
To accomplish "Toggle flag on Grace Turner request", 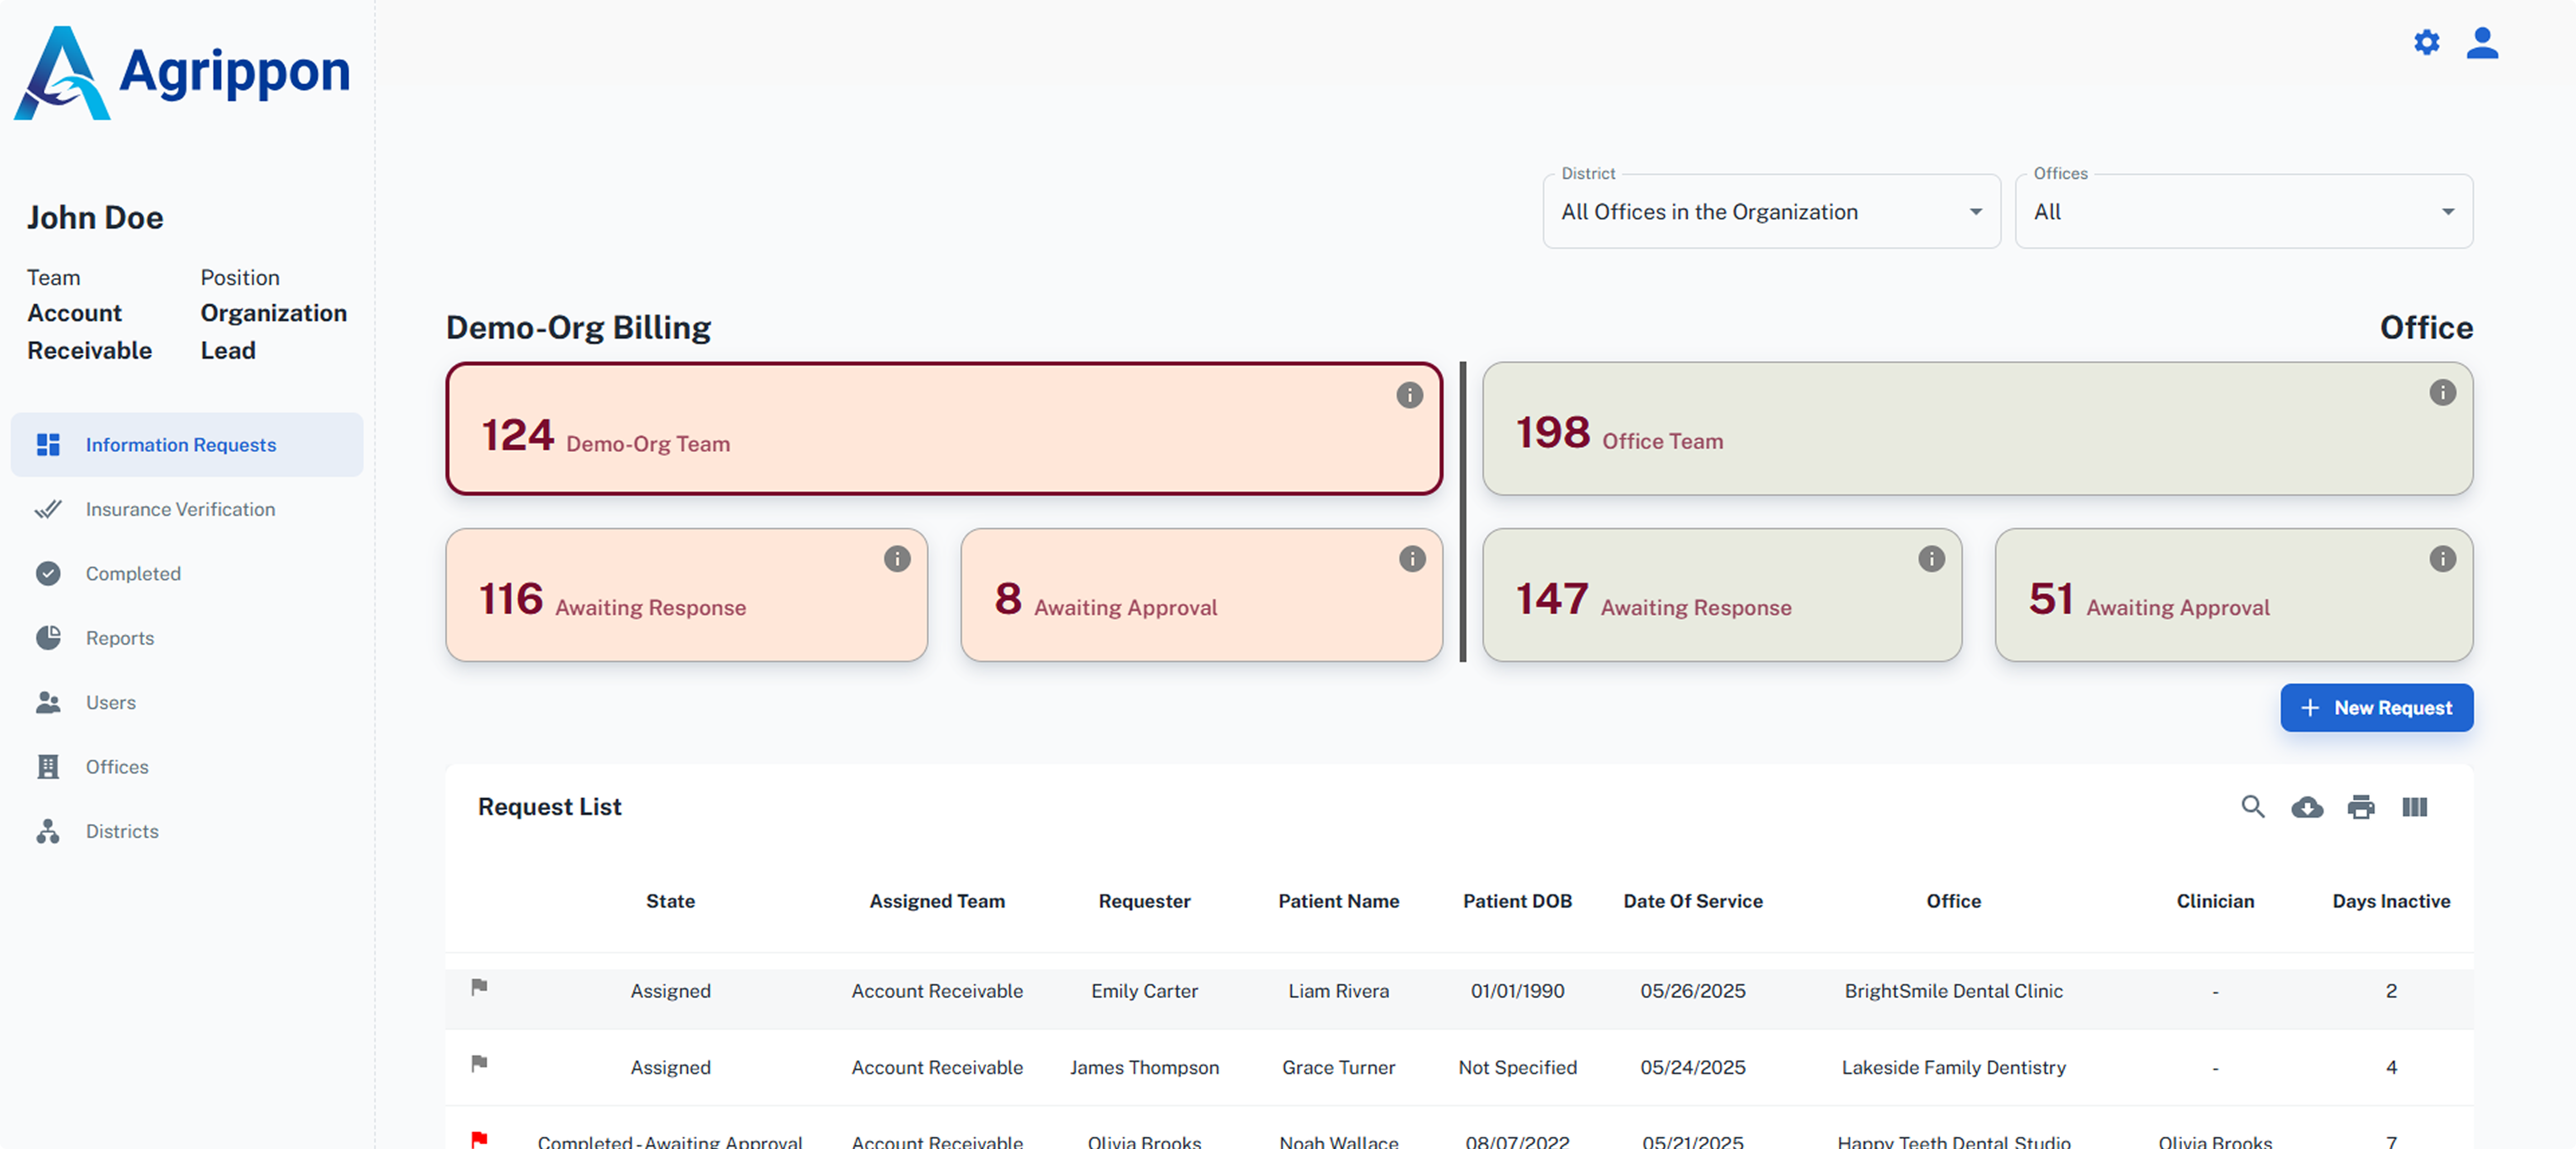I will 479,1063.
